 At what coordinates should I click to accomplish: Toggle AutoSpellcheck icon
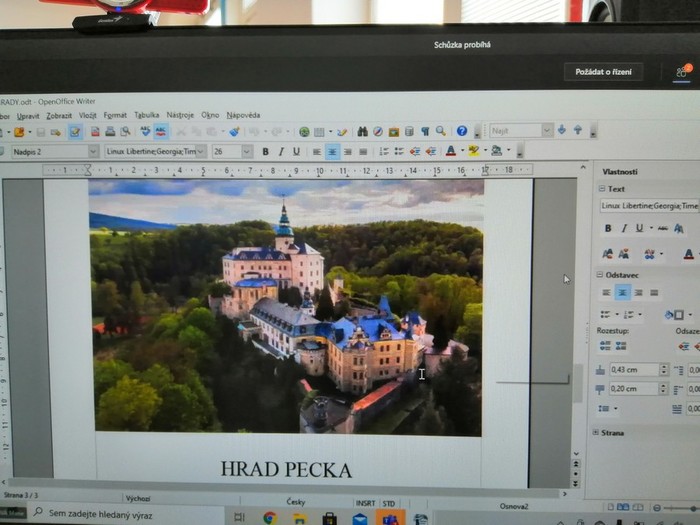tap(161, 131)
